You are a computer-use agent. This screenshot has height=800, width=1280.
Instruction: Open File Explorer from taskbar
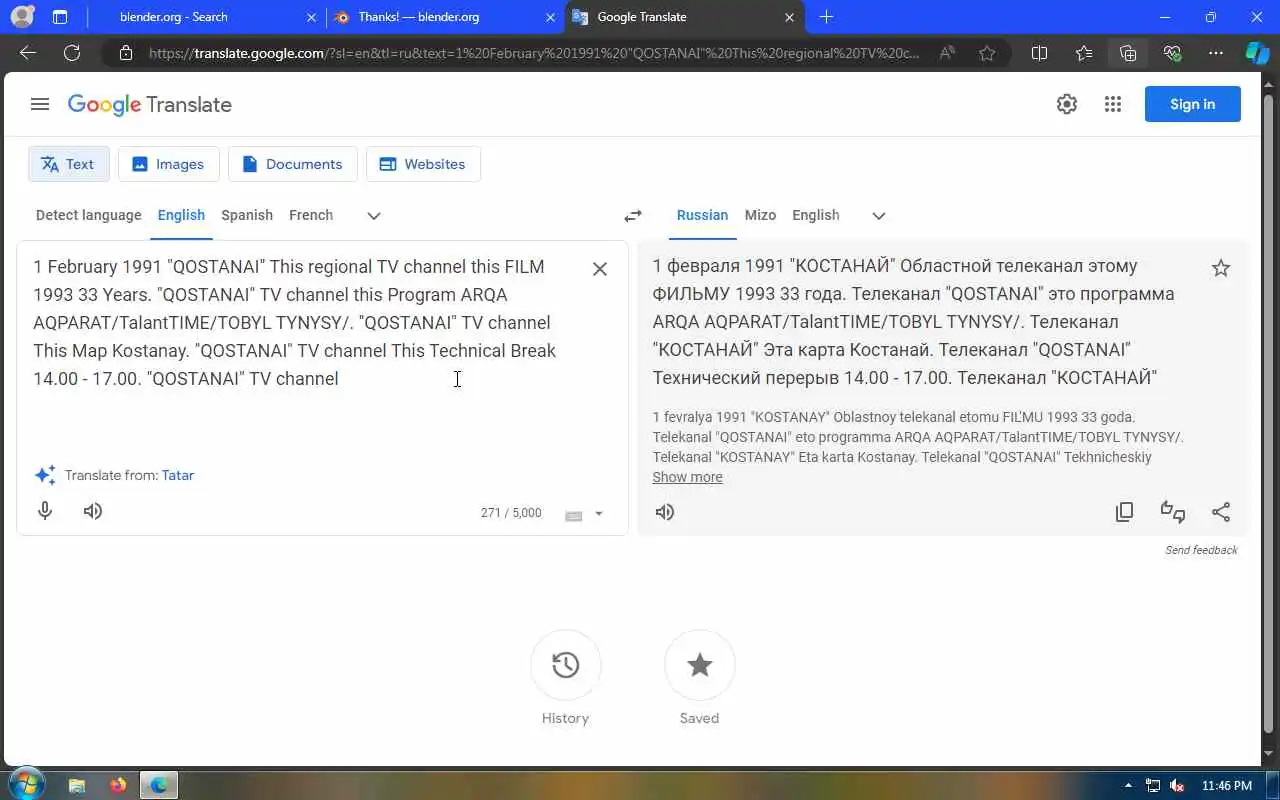click(77, 785)
